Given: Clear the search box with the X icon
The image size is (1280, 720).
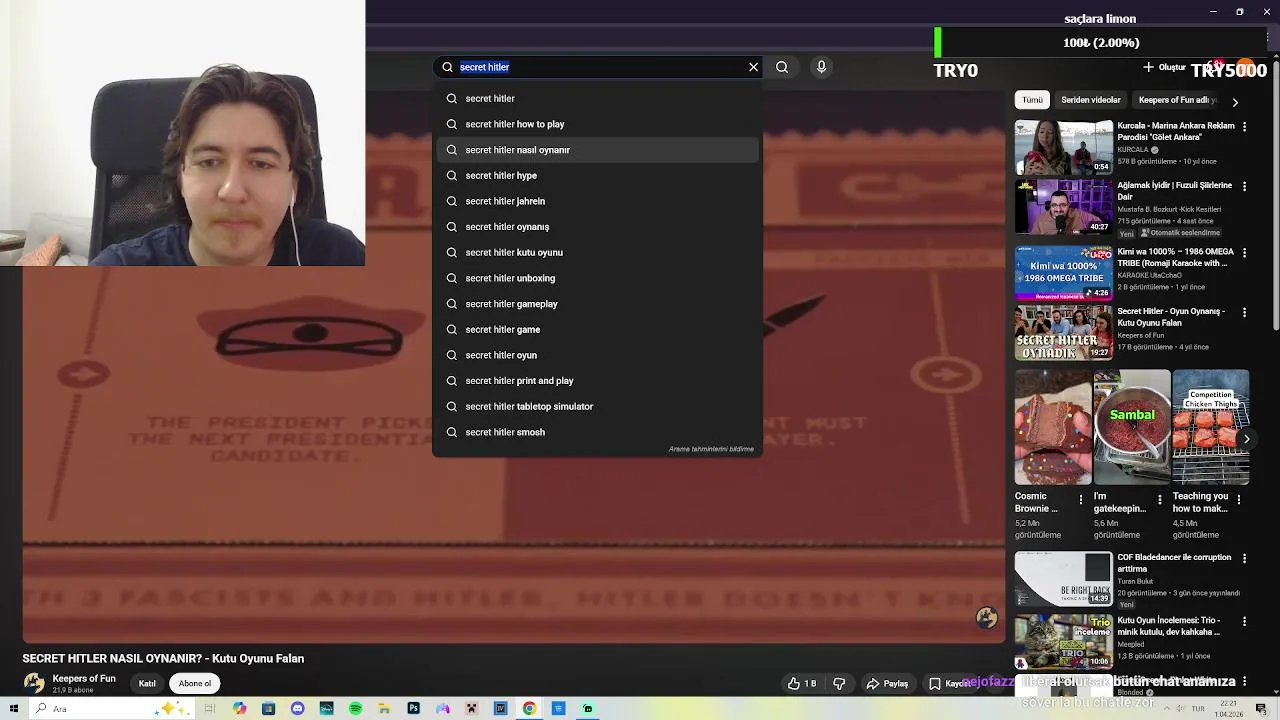Looking at the screenshot, I should (753, 67).
